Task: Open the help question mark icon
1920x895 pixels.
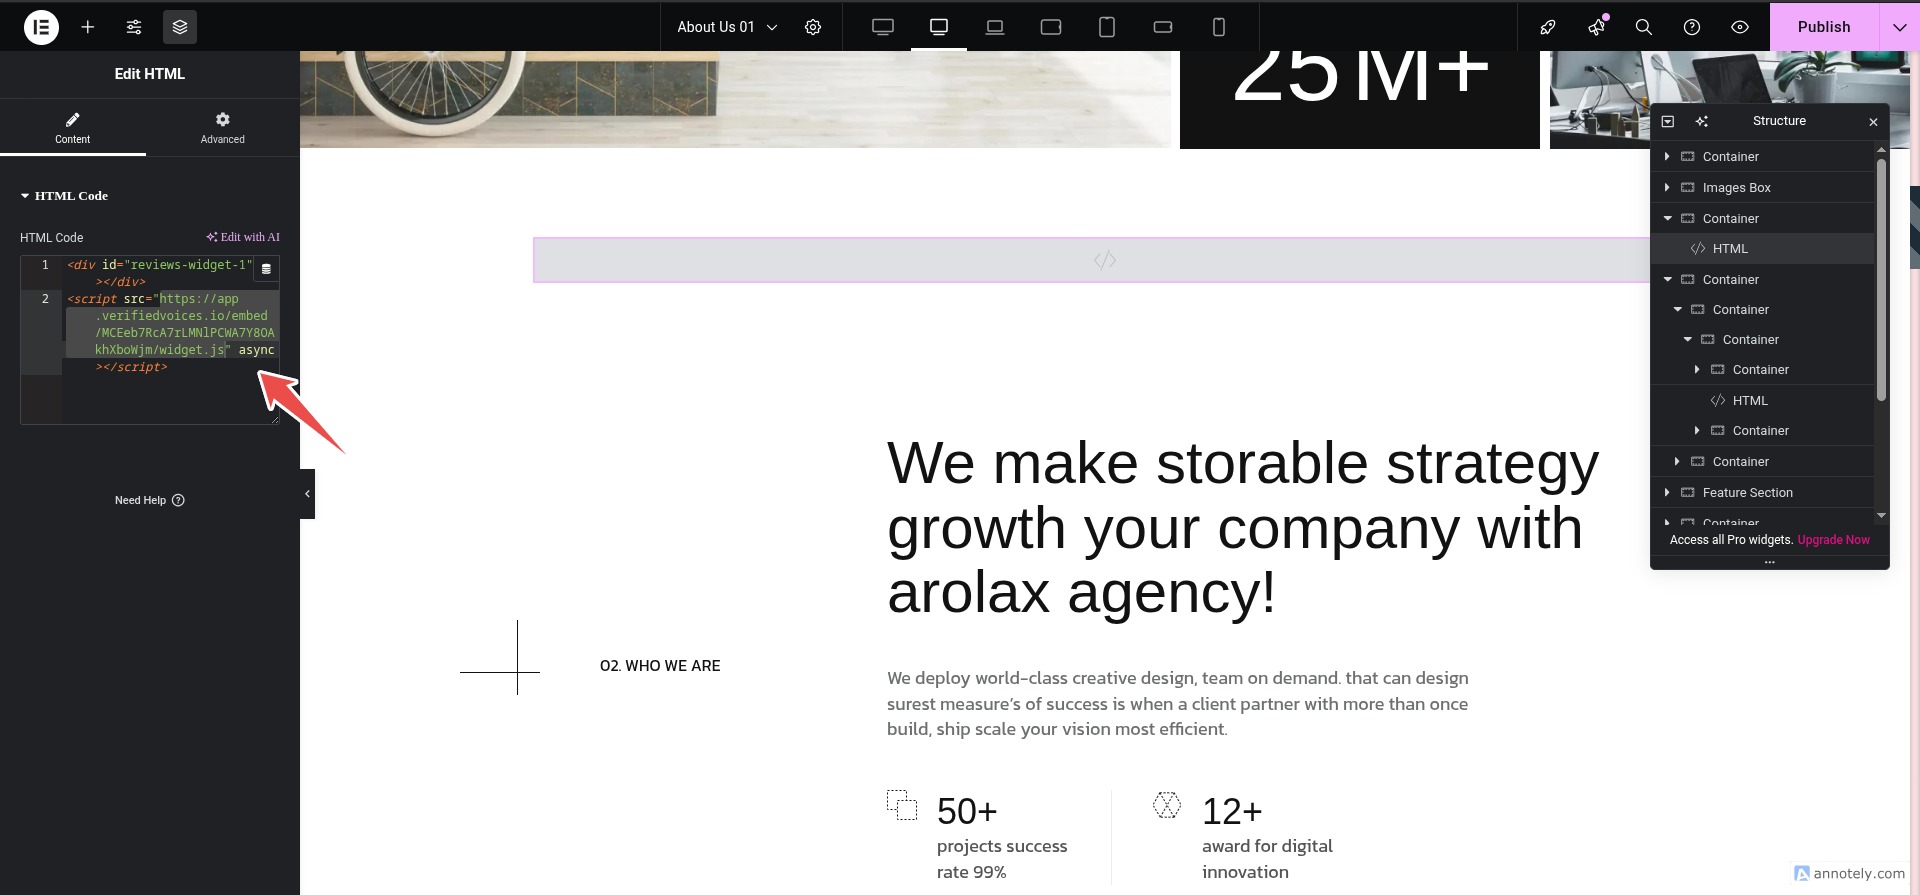Action: click(x=1692, y=27)
